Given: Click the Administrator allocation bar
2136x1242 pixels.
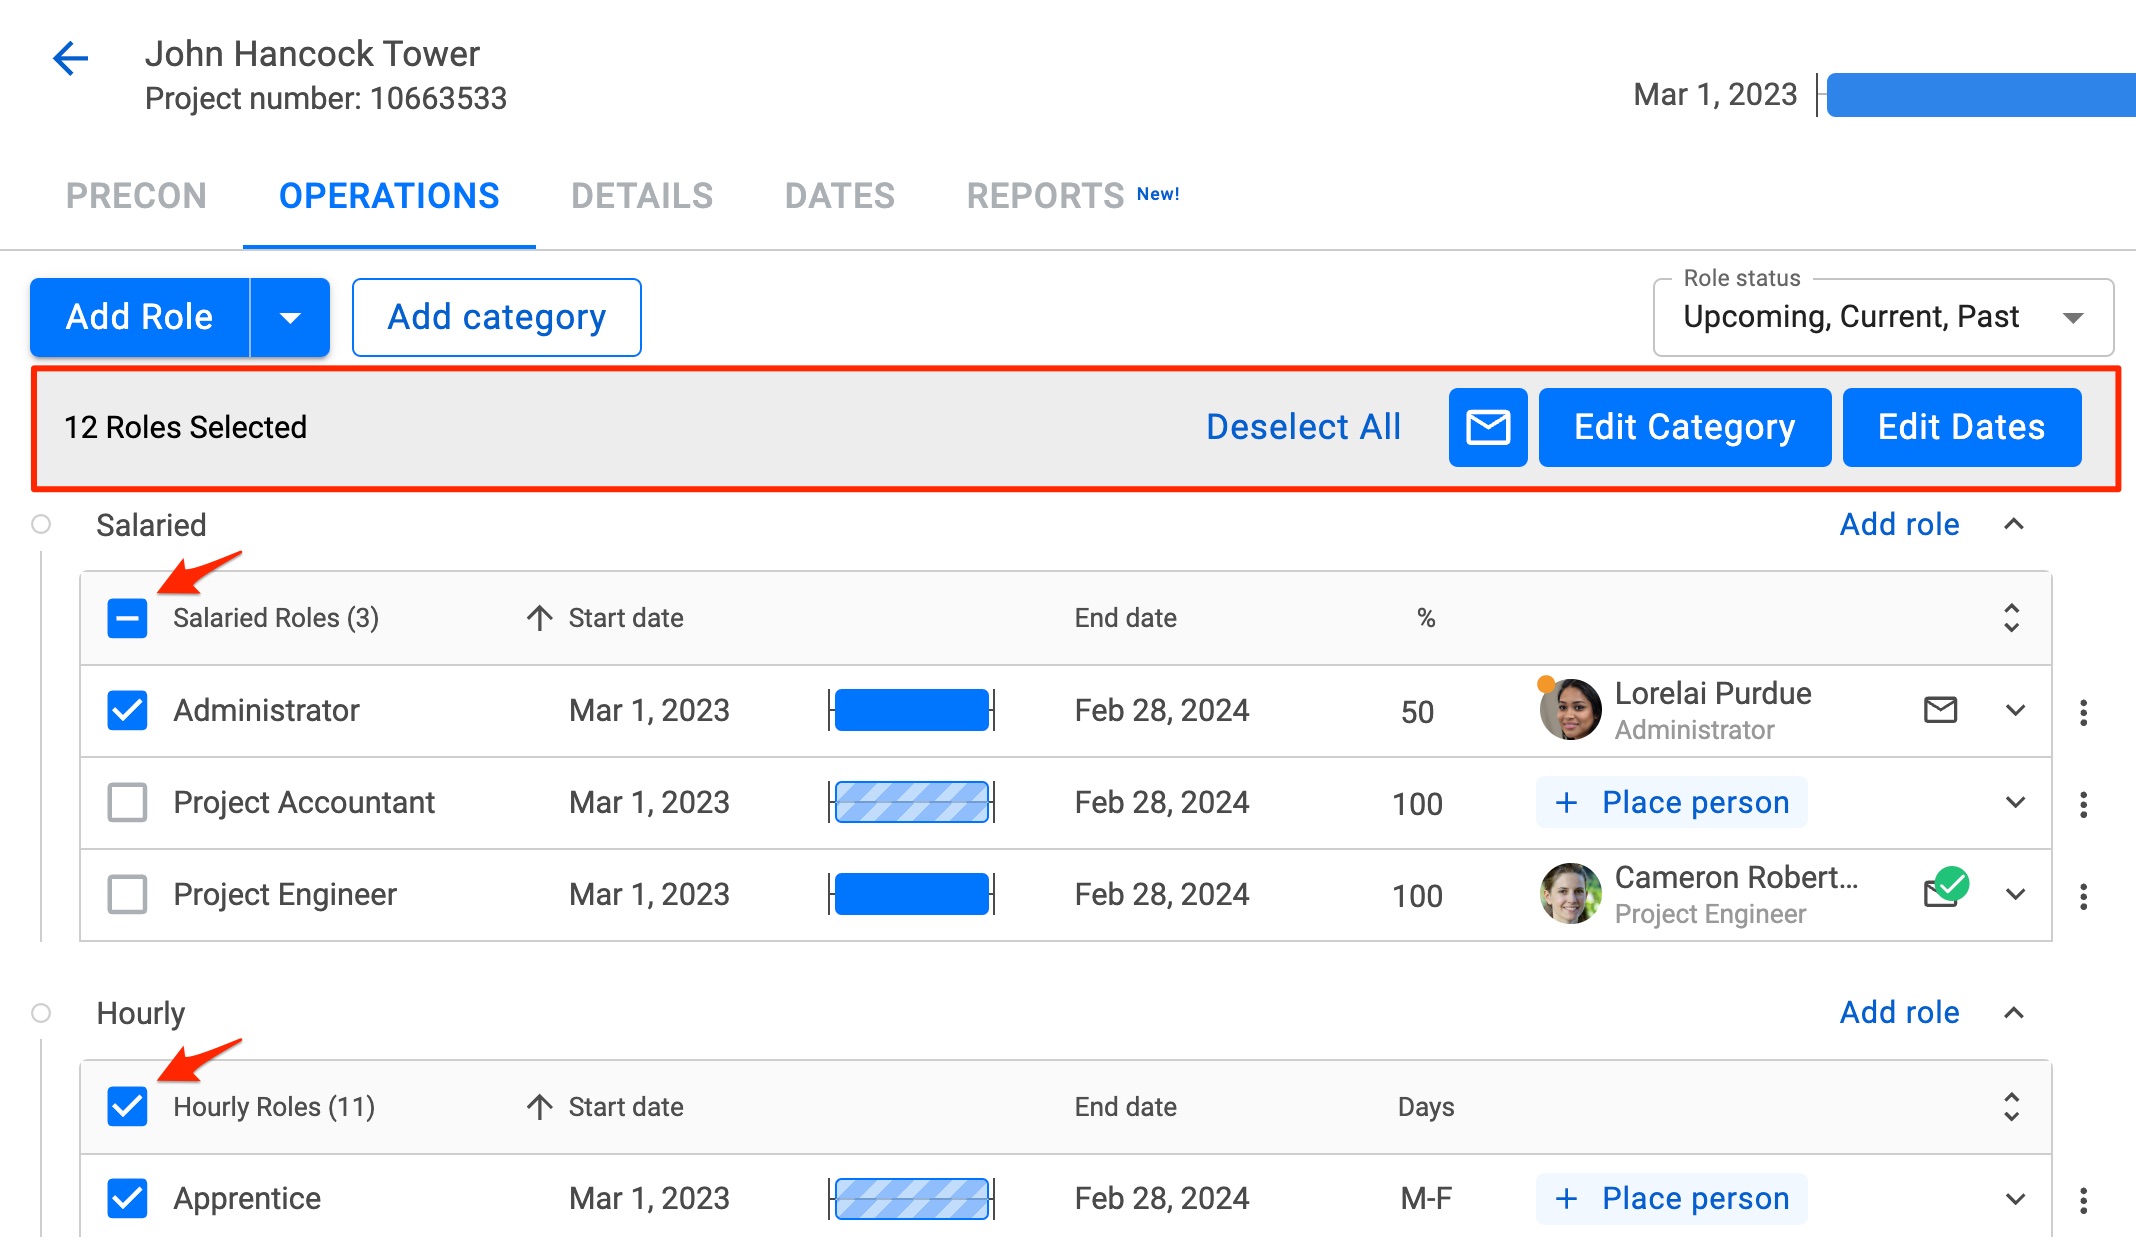Looking at the screenshot, I should (910, 710).
